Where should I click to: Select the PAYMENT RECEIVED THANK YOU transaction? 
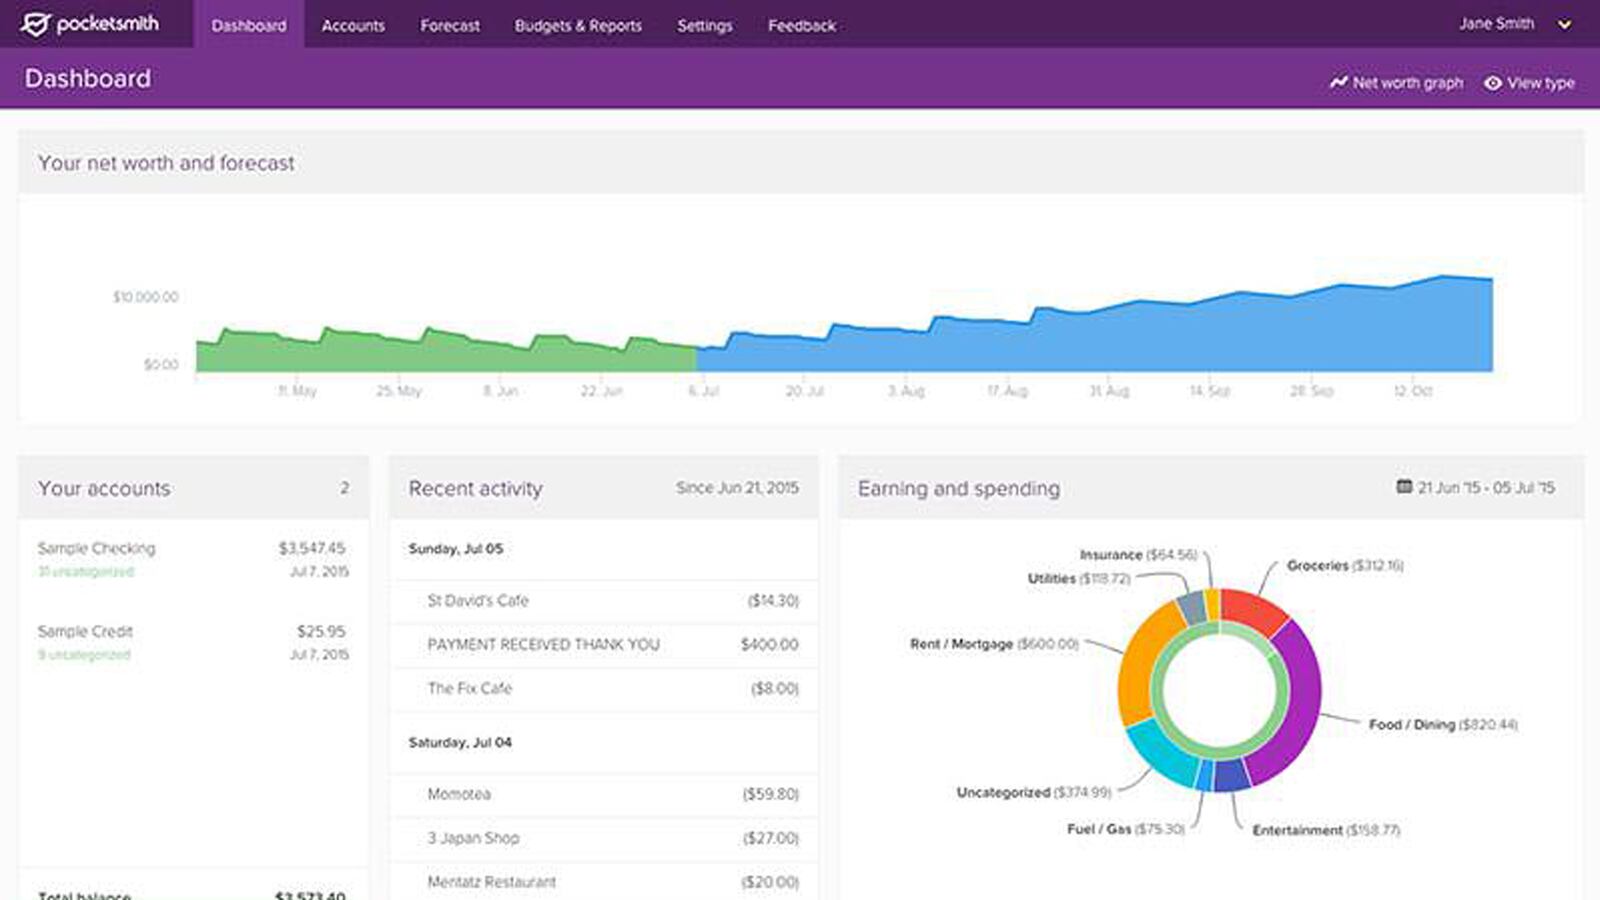(x=543, y=644)
